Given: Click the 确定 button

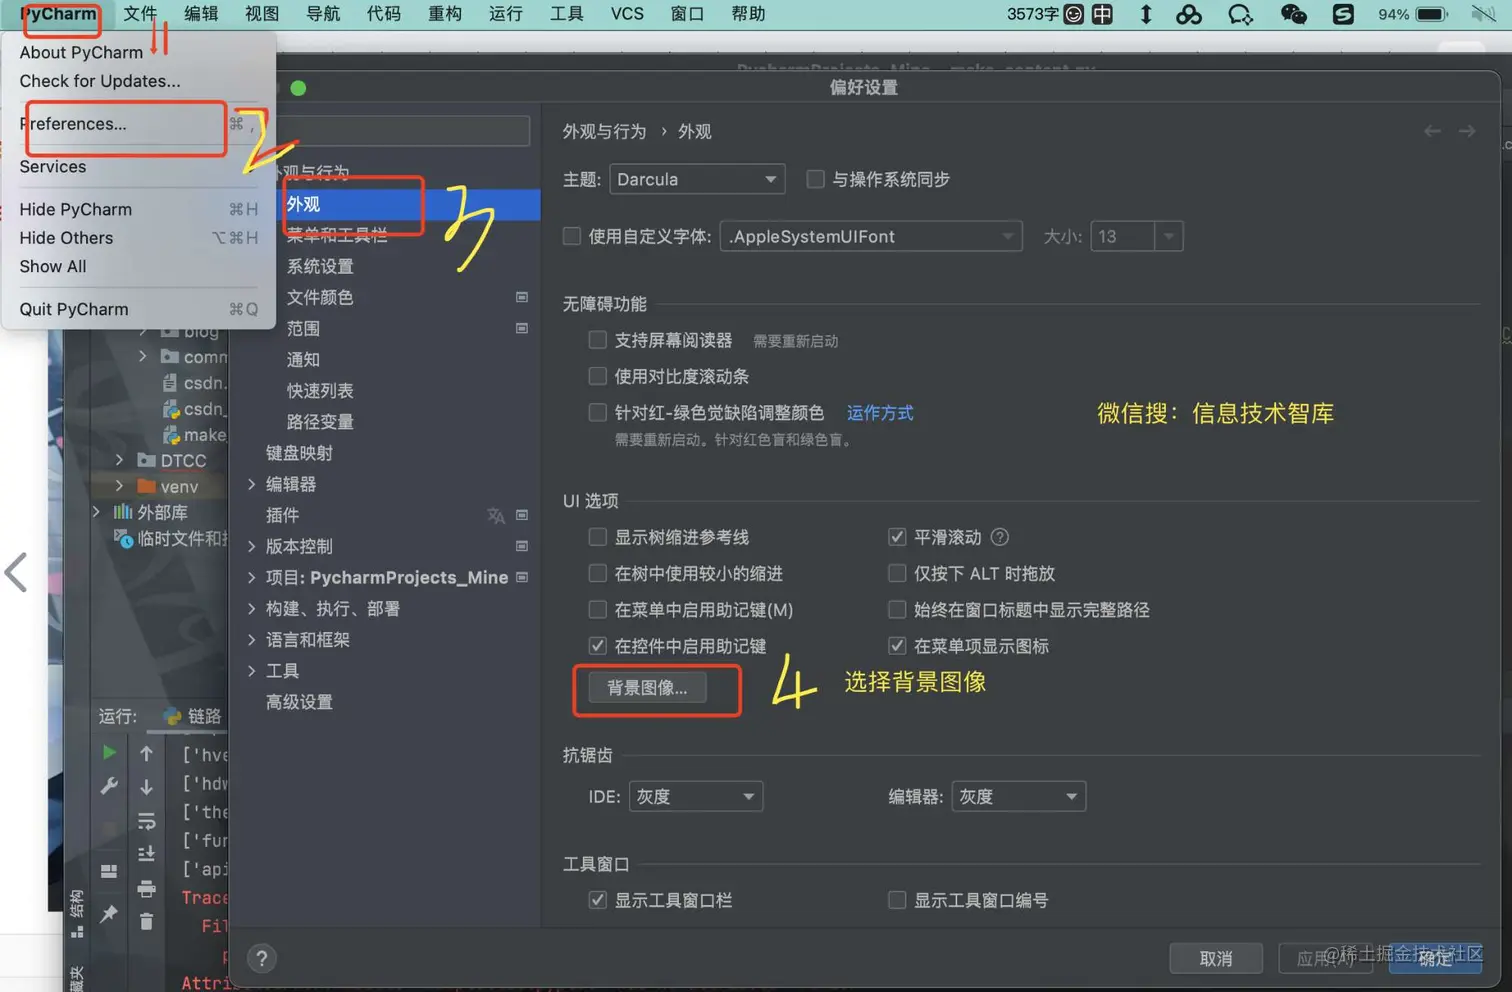Looking at the screenshot, I should (x=1435, y=958).
